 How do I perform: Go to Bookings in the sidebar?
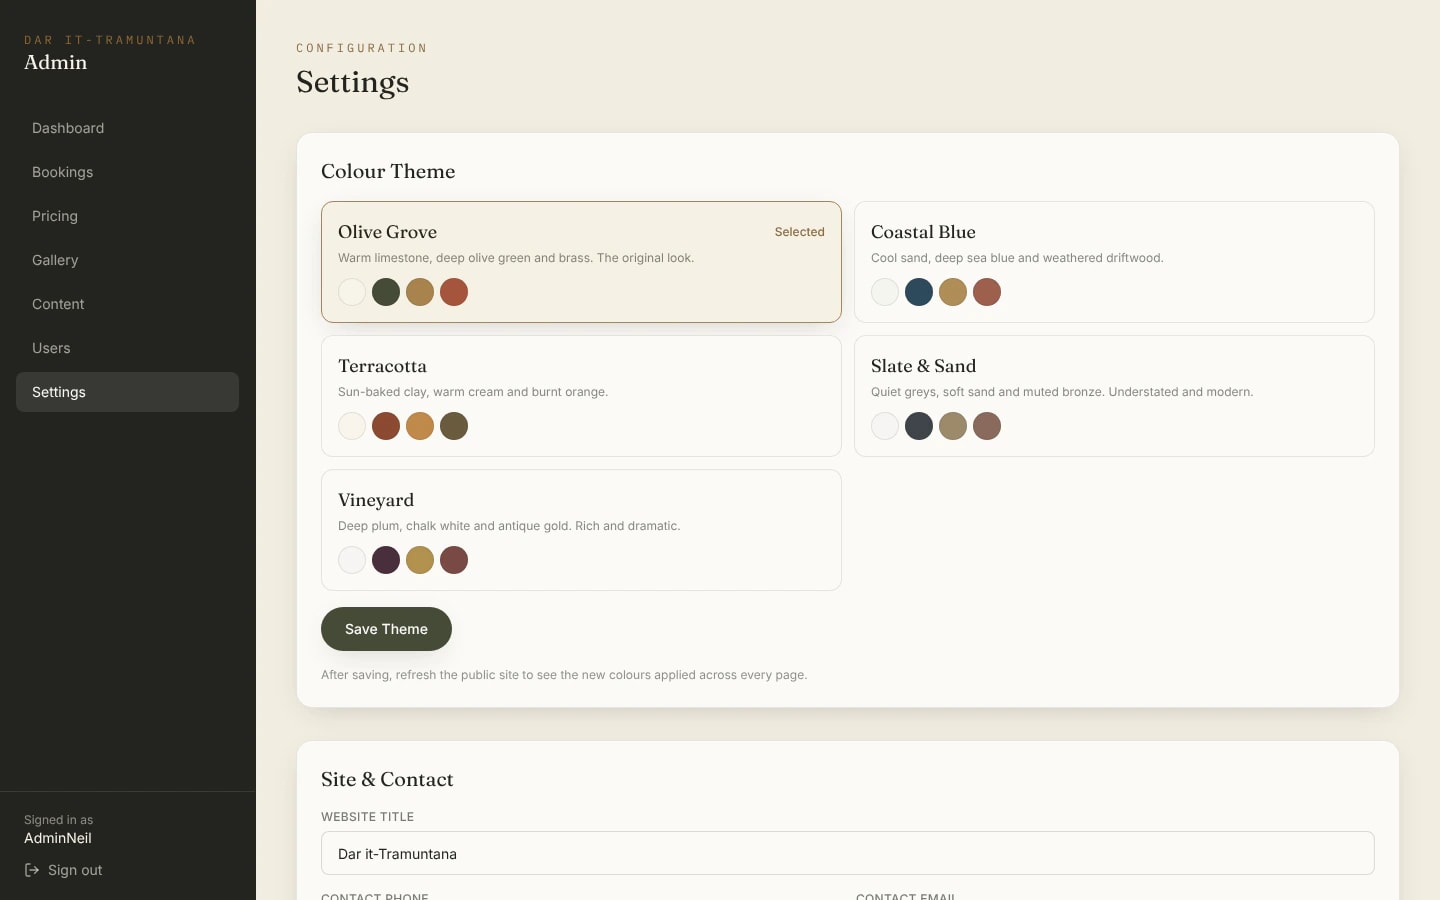127,172
